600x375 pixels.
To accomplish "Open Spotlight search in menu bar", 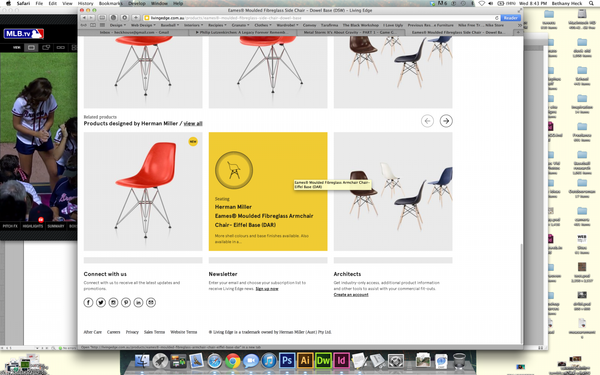I will tap(591, 3).
